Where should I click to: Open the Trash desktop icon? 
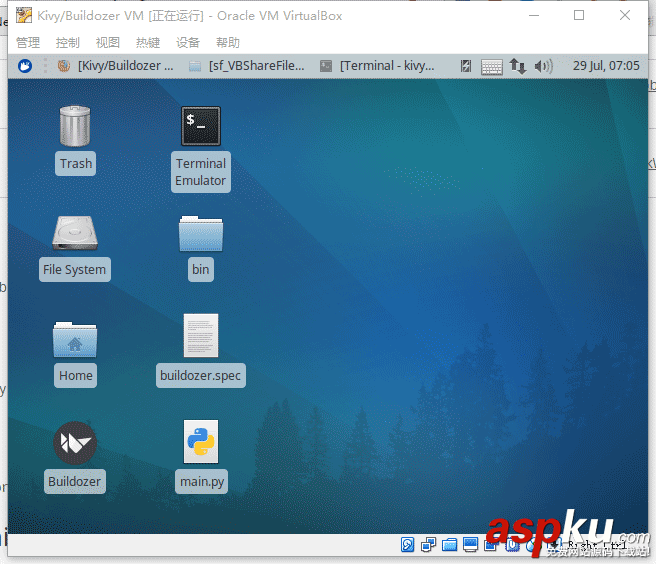(75, 126)
